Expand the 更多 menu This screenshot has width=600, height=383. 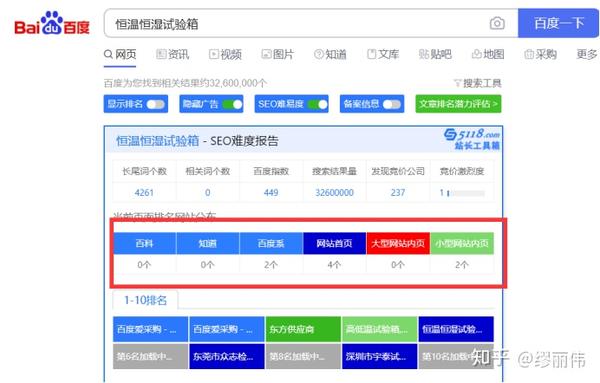[x=587, y=54]
